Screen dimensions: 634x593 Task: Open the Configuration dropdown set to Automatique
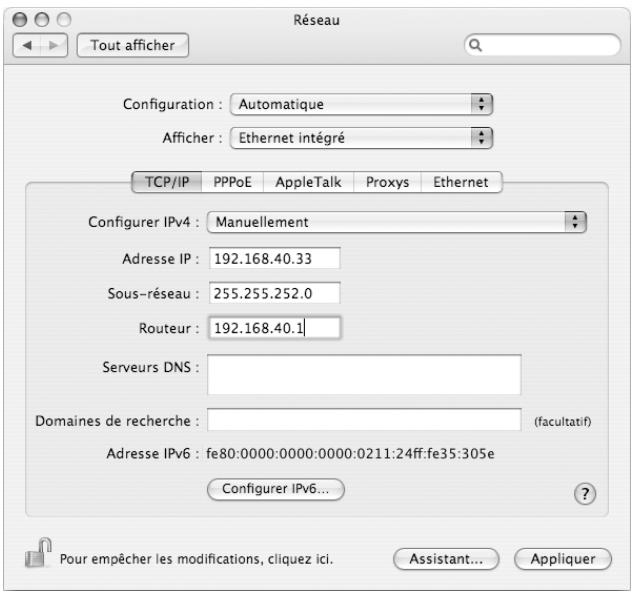[361, 104]
